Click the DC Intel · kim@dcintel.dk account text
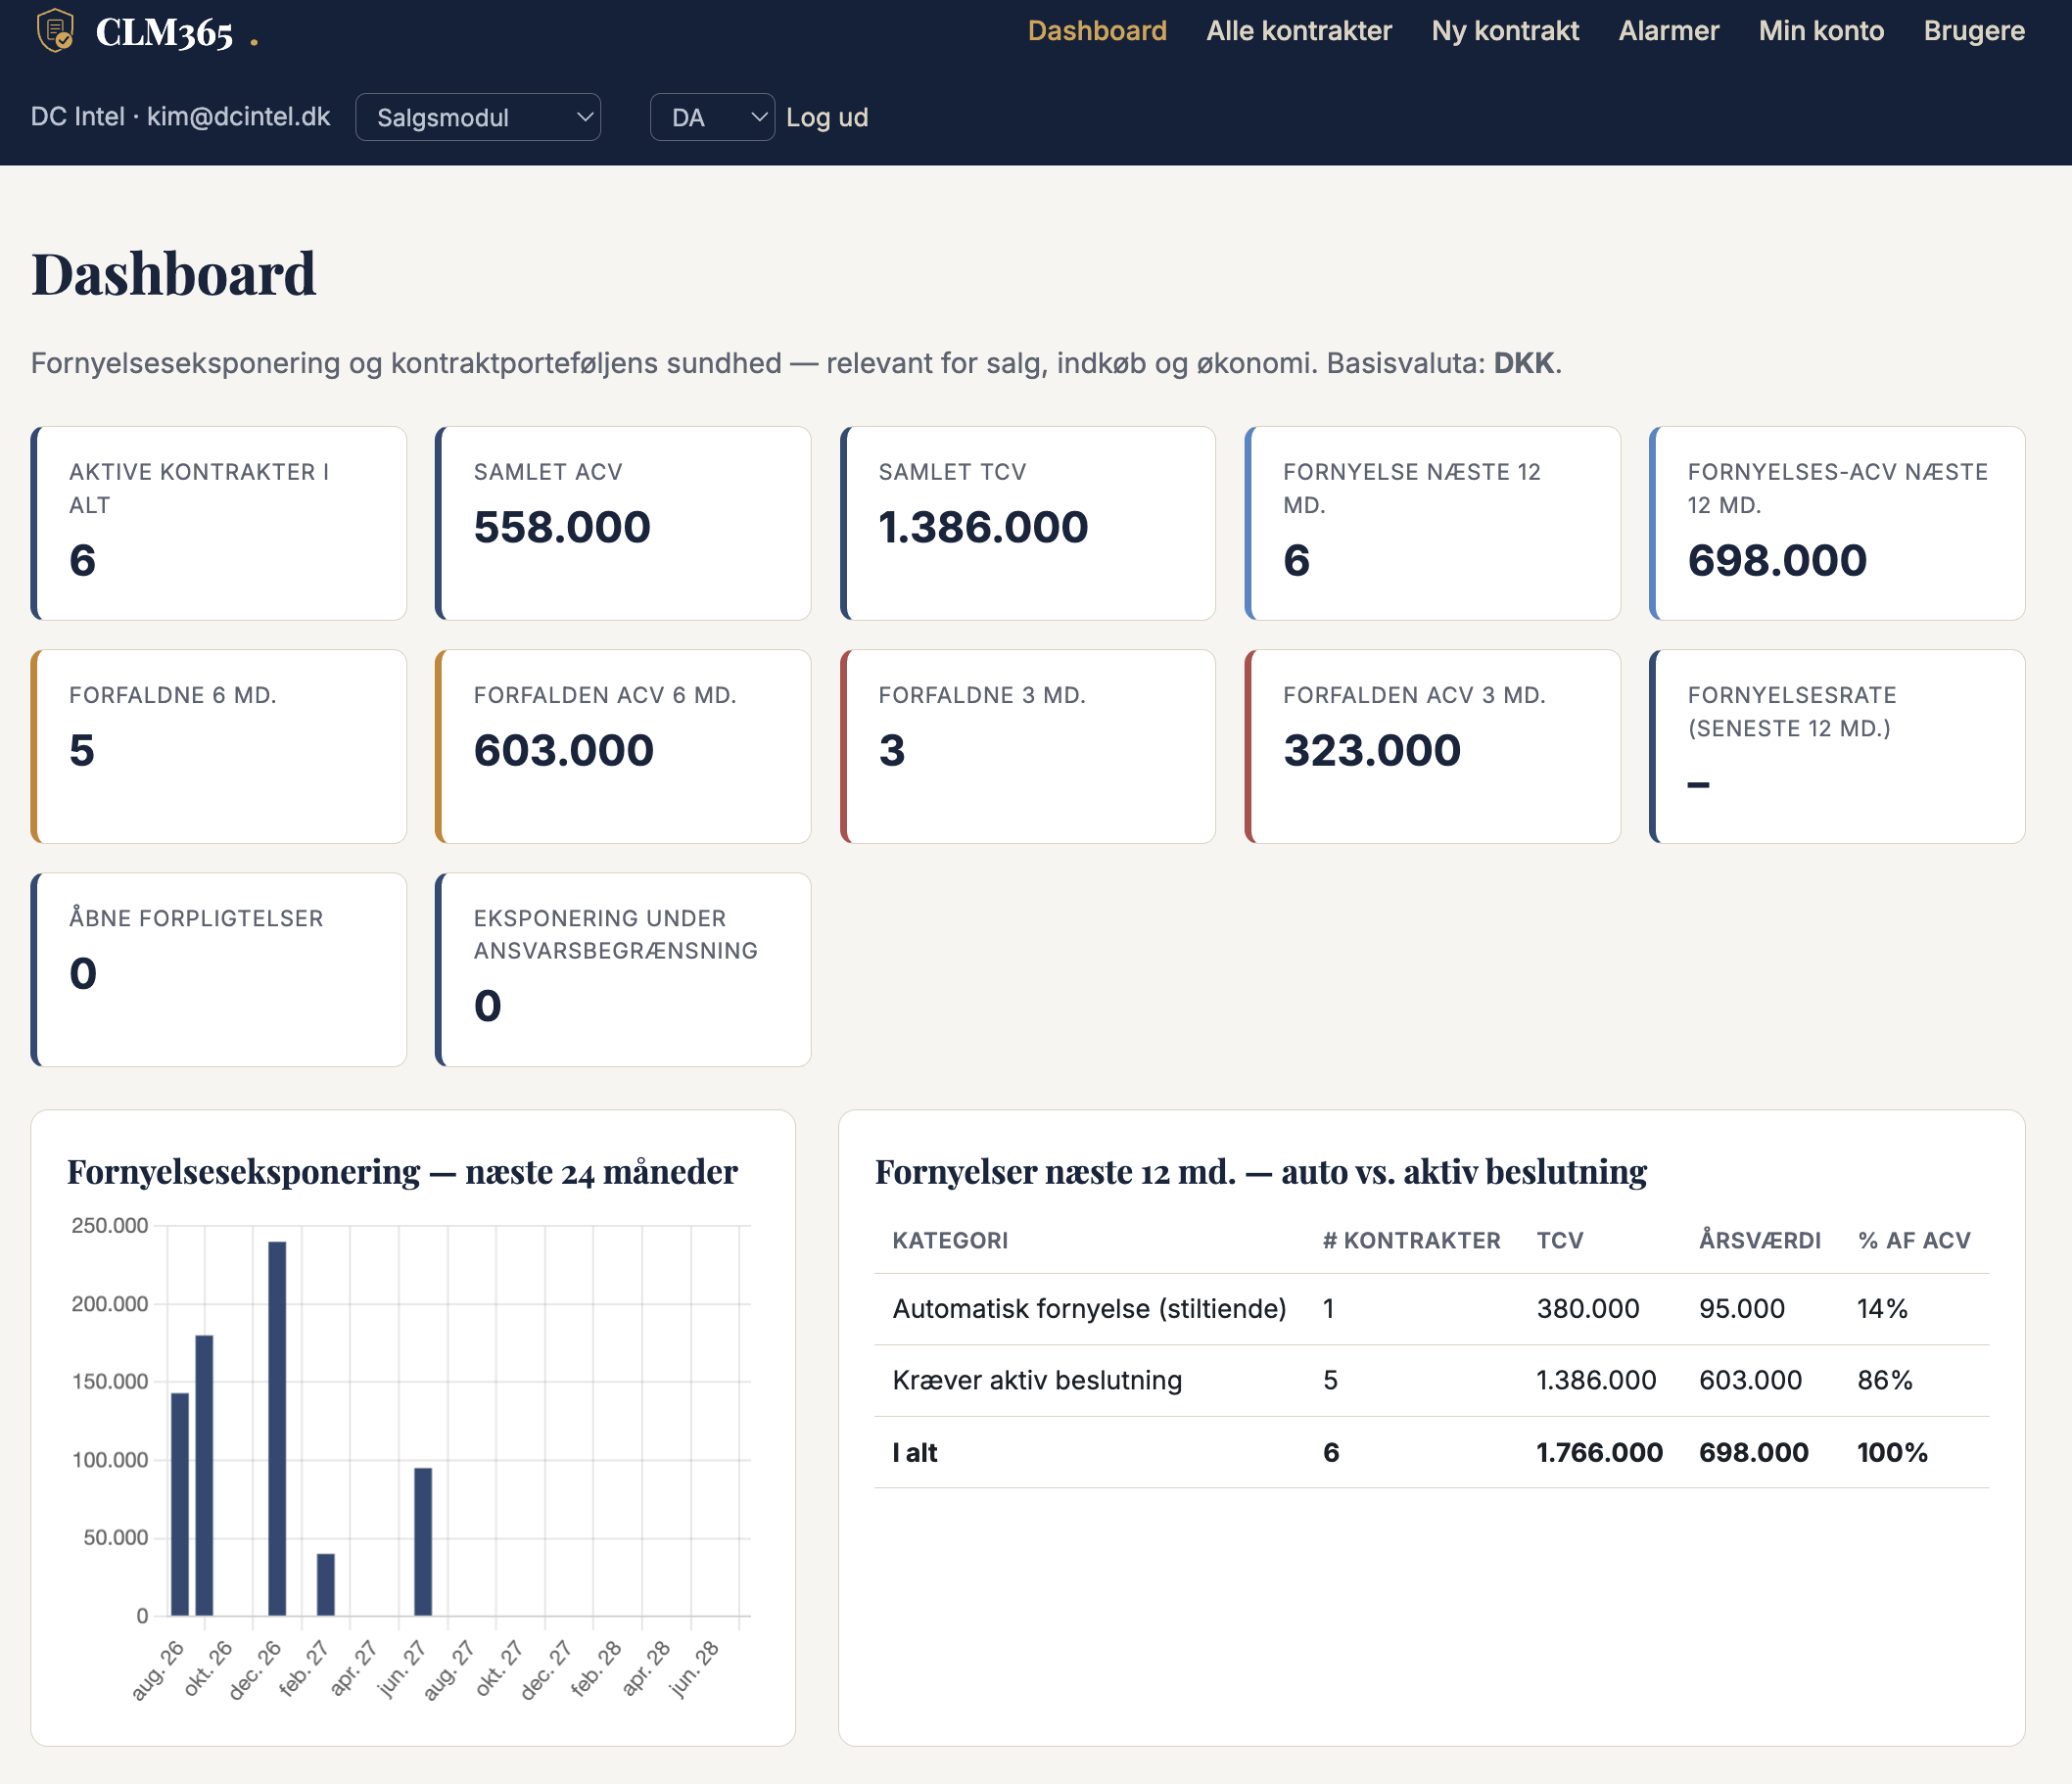 (x=180, y=116)
